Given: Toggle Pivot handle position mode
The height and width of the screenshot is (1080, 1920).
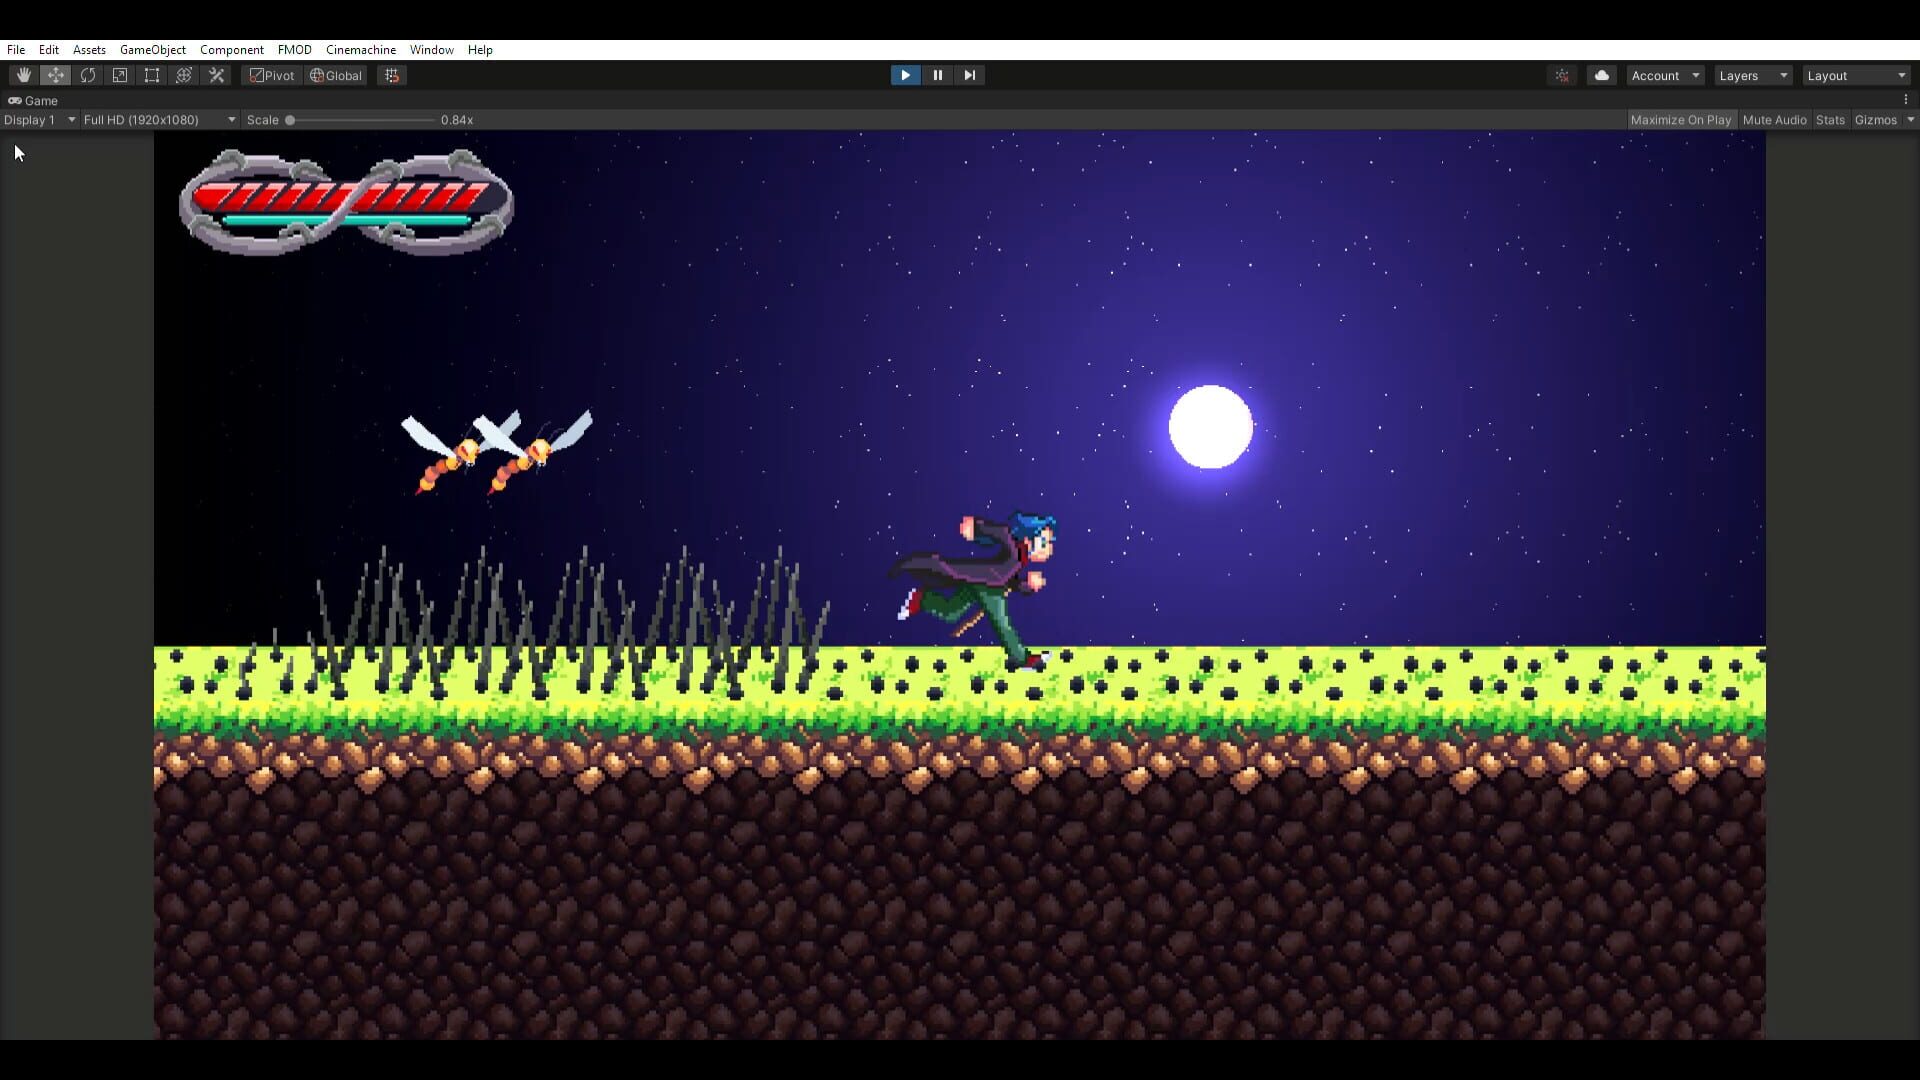Looking at the screenshot, I should [x=271, y=75].
